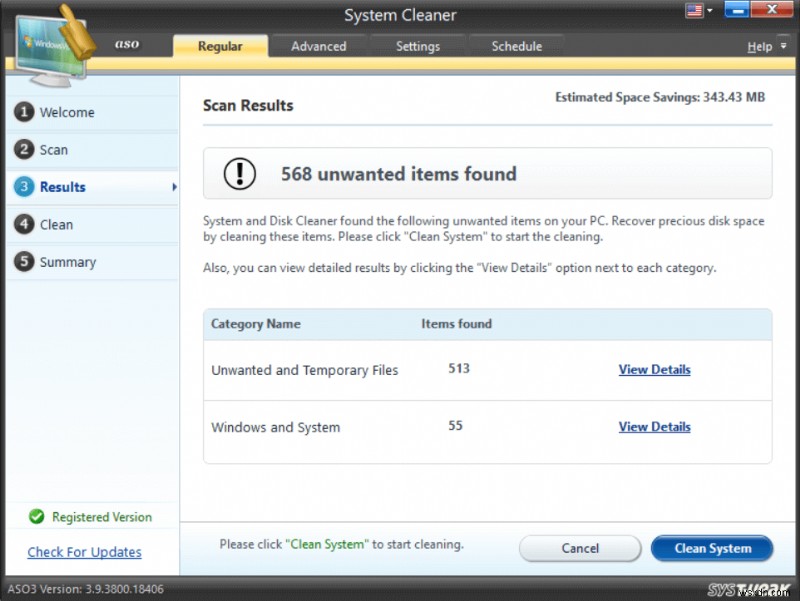The image size is (800, 601).
Task: Click the aso logo badge
Action: pyautogui.click(x=126, y=43)
